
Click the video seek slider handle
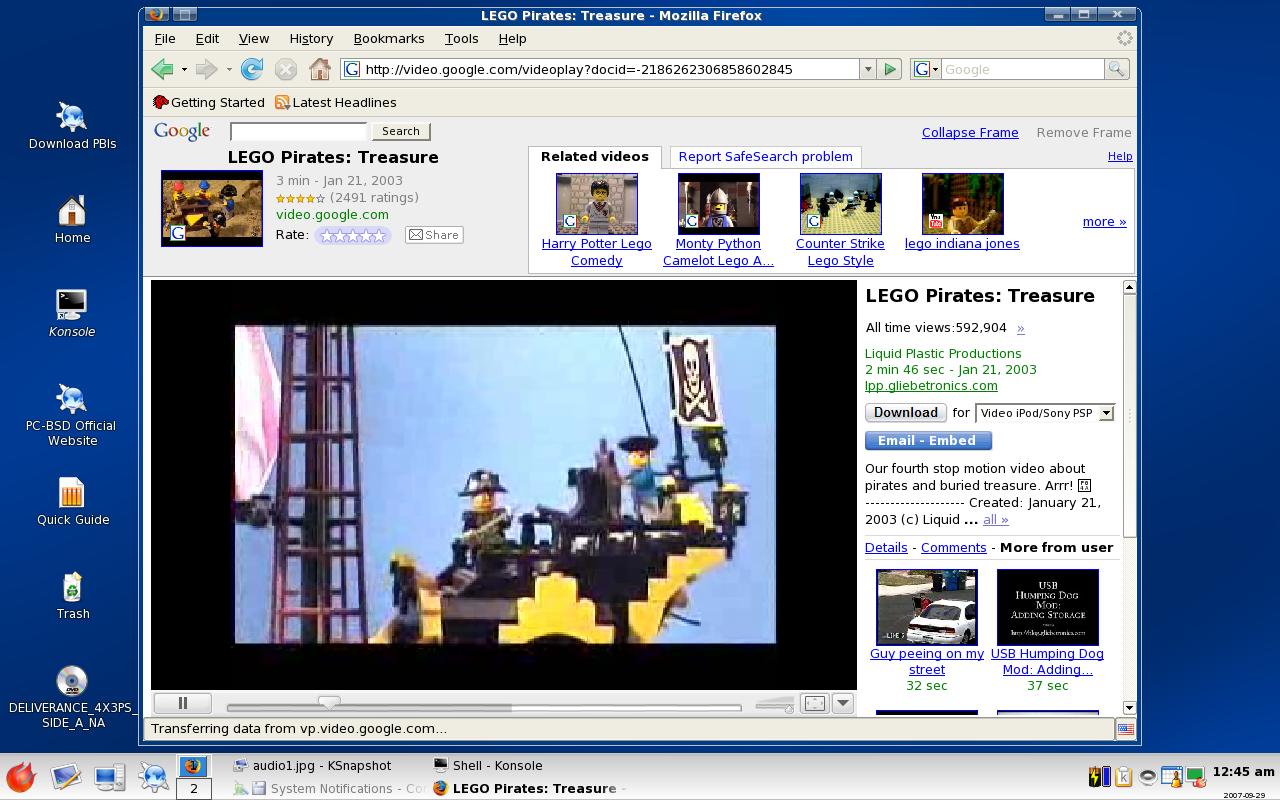[x=329, y=703]
